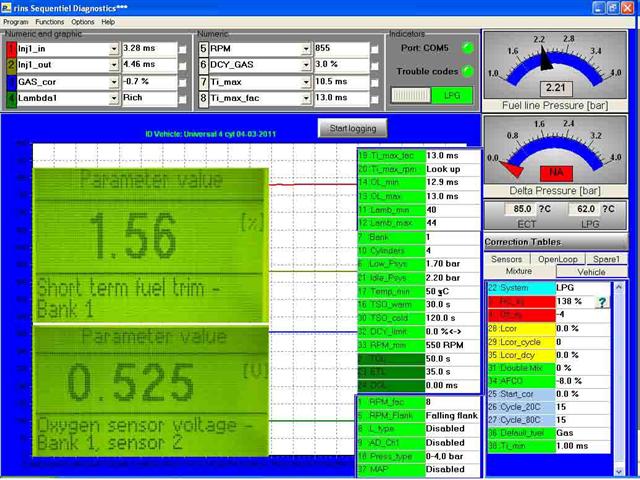Click the Correction Tables button

click(x=556, y=242)
